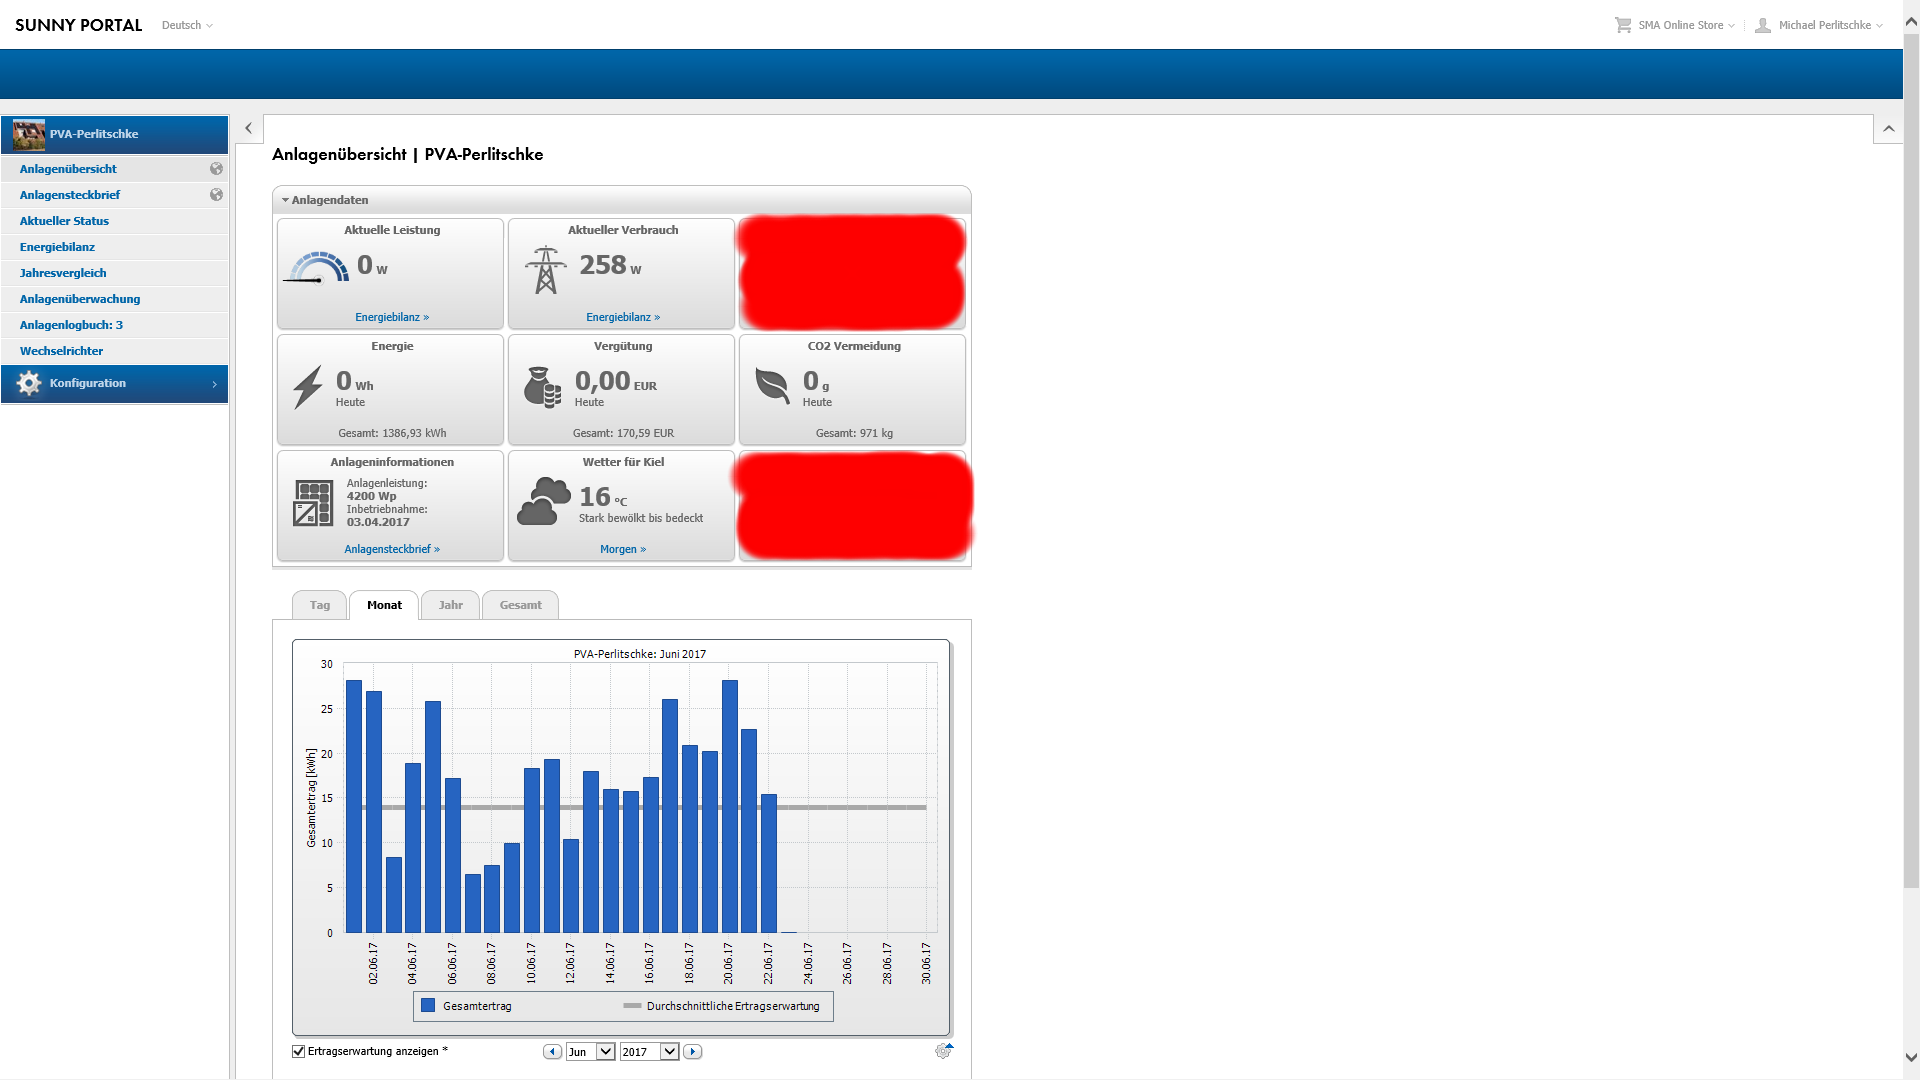Open the Morgen weather link
1920x1080 pixels.
pyautogui.click(x=622, y=549)
